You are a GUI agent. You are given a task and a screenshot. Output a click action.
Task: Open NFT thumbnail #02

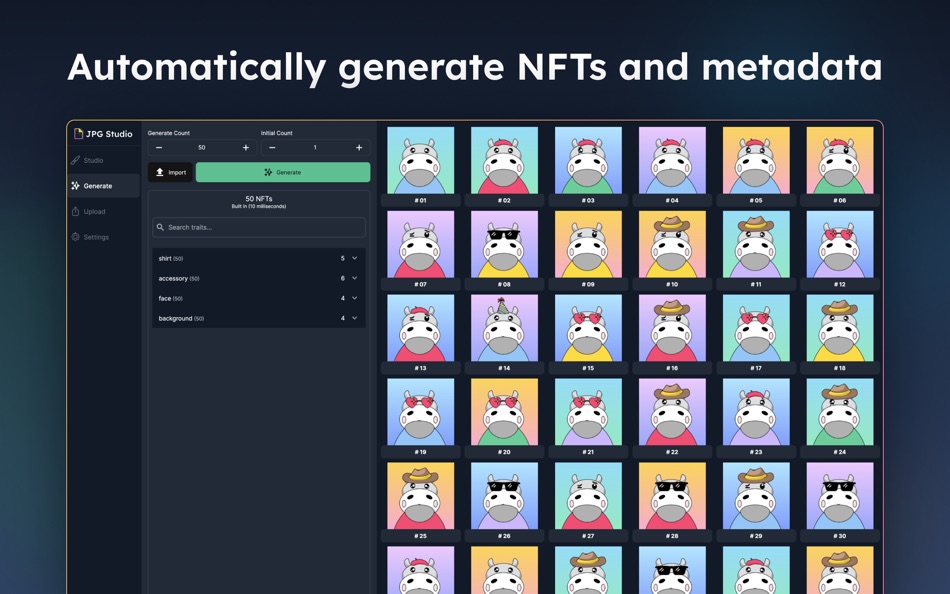504,161
